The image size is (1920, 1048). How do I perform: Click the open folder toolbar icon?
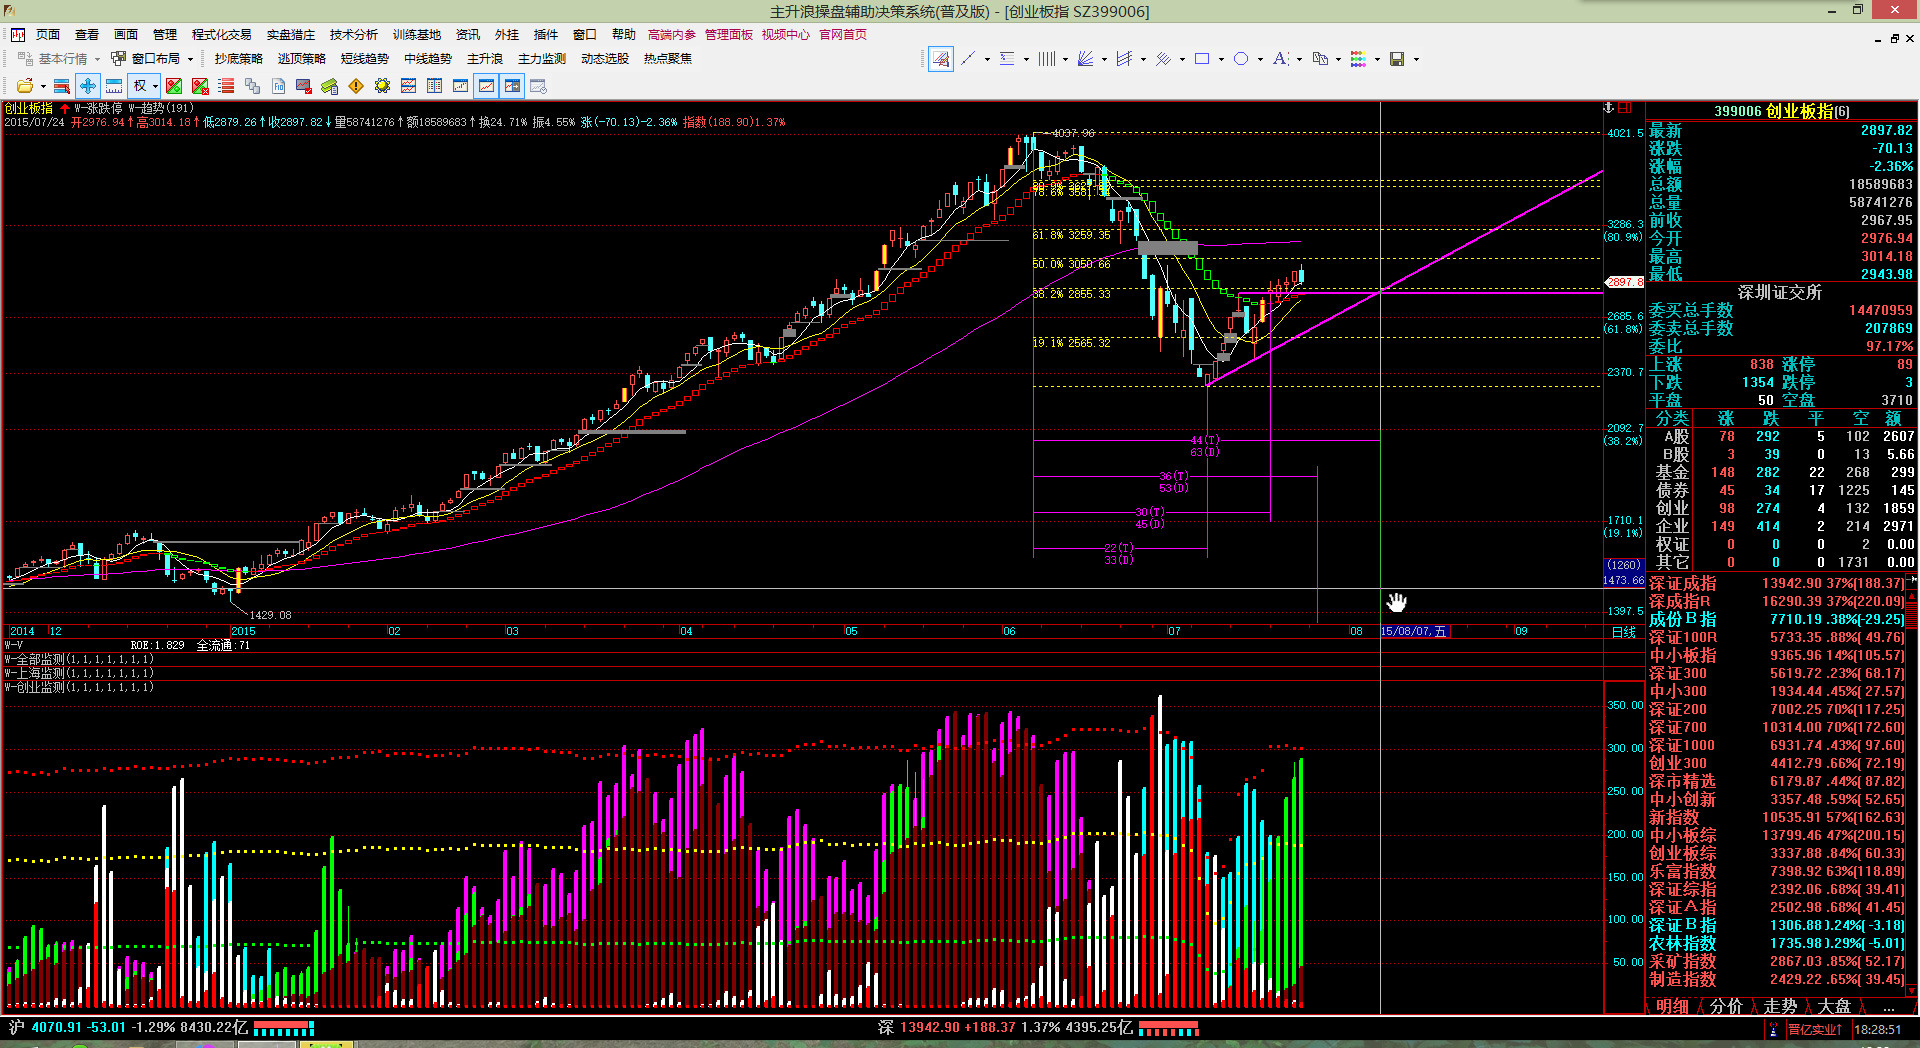point(25,86)
